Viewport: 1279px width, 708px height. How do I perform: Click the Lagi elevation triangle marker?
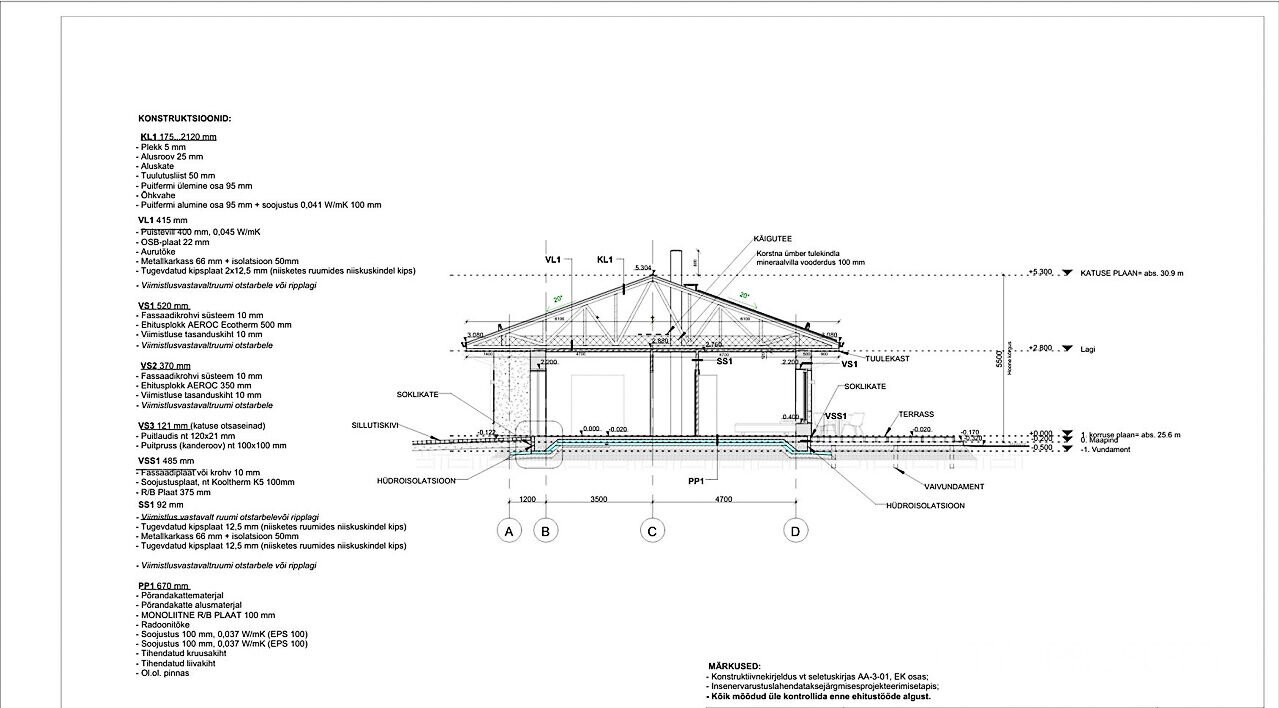pos(1067,348)
